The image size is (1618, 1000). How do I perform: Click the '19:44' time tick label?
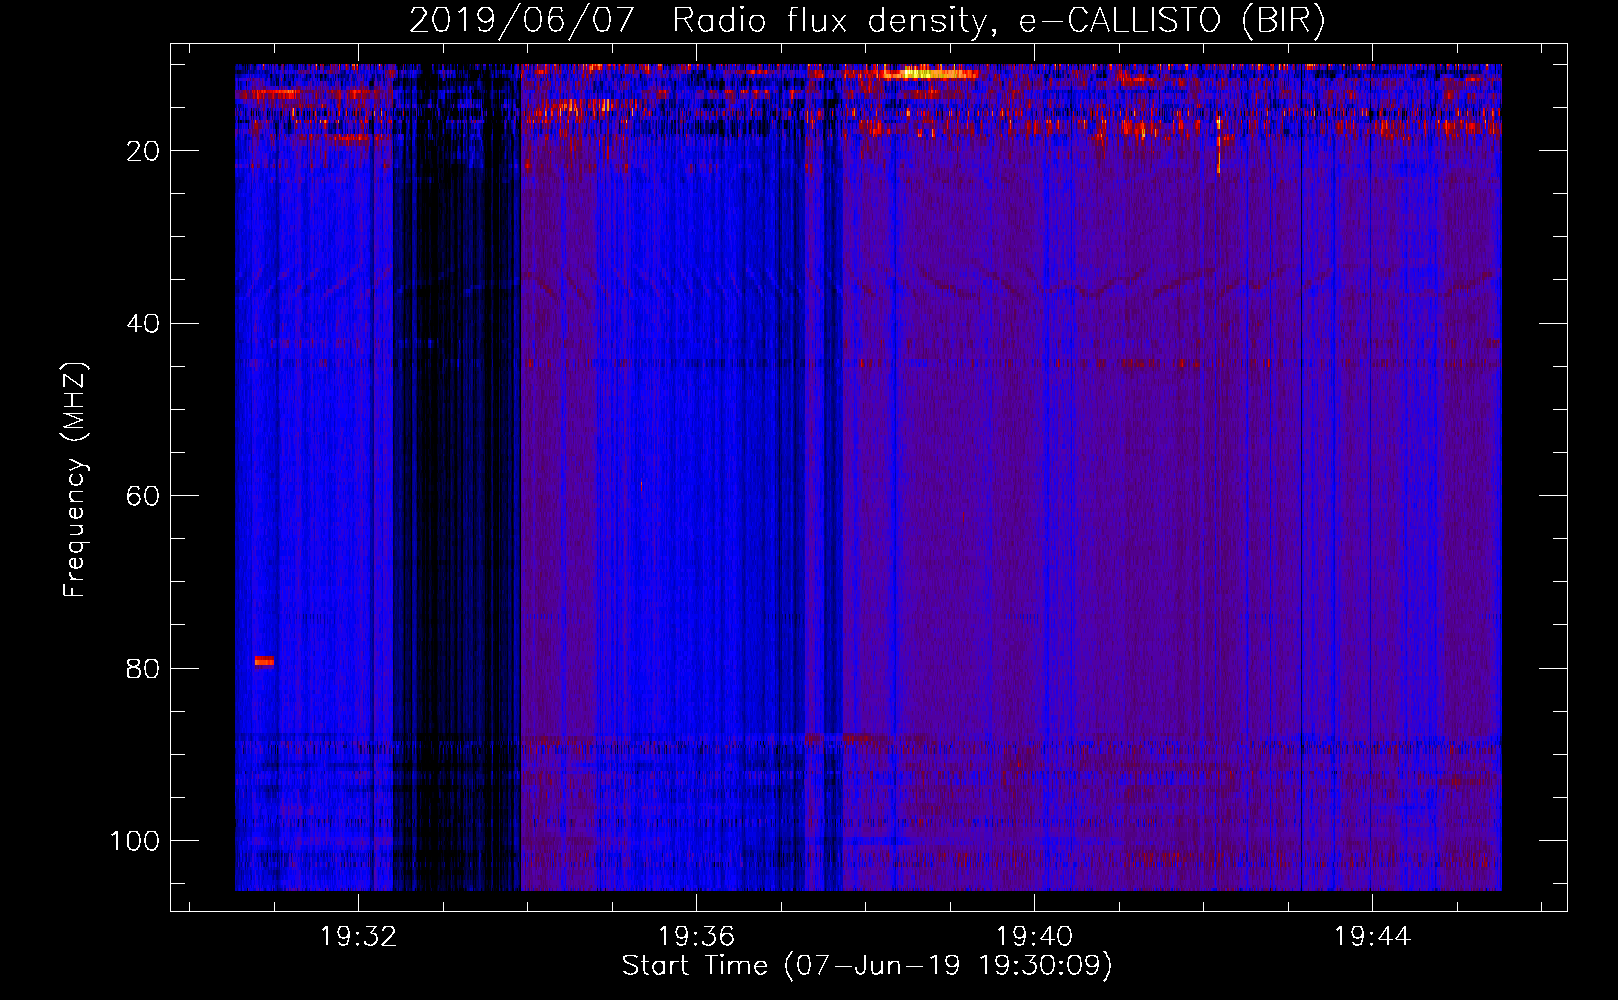pyautogui.click(x=1372, y=936)
